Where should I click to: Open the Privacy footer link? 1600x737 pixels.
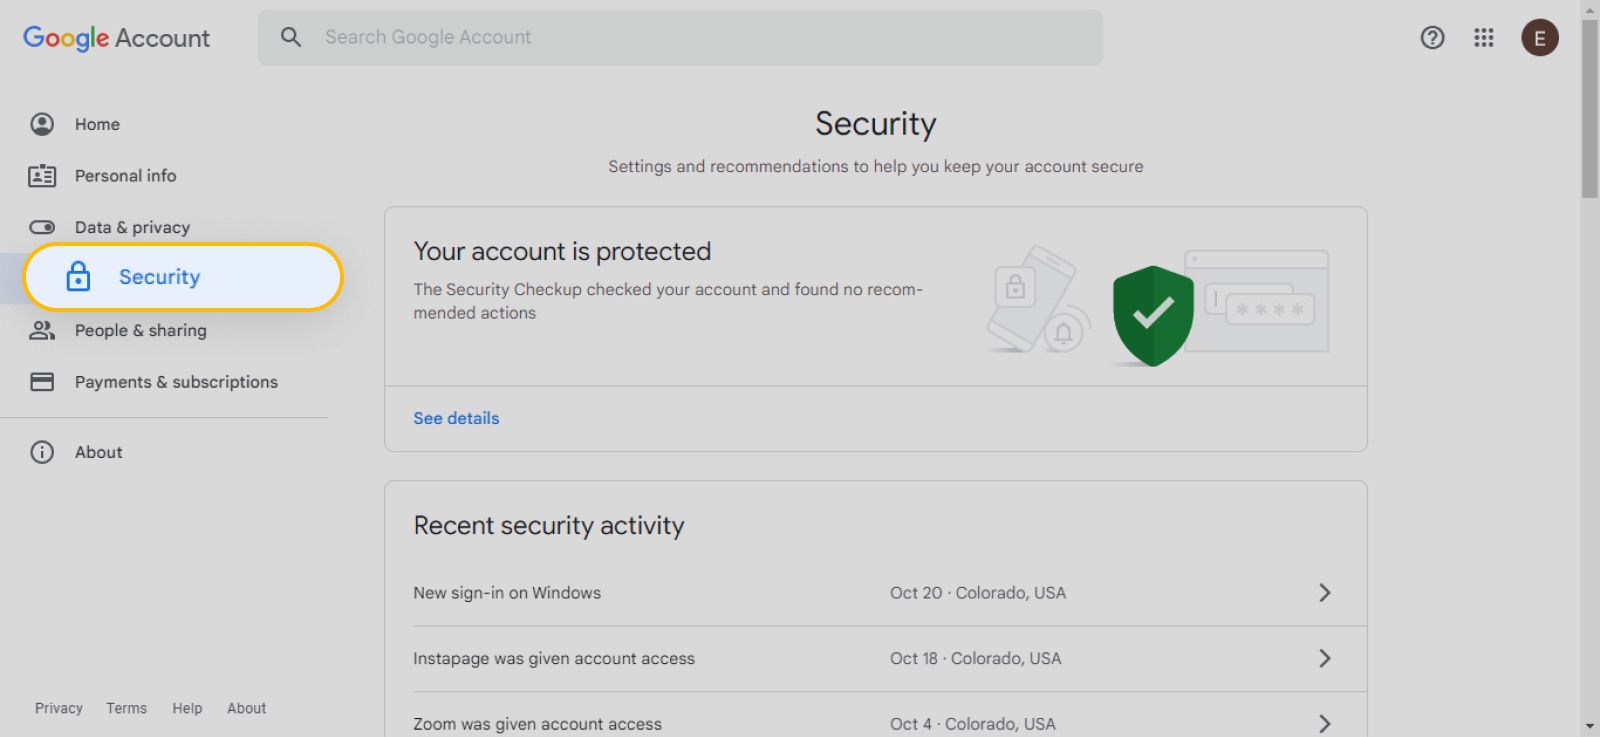point(59,708)
